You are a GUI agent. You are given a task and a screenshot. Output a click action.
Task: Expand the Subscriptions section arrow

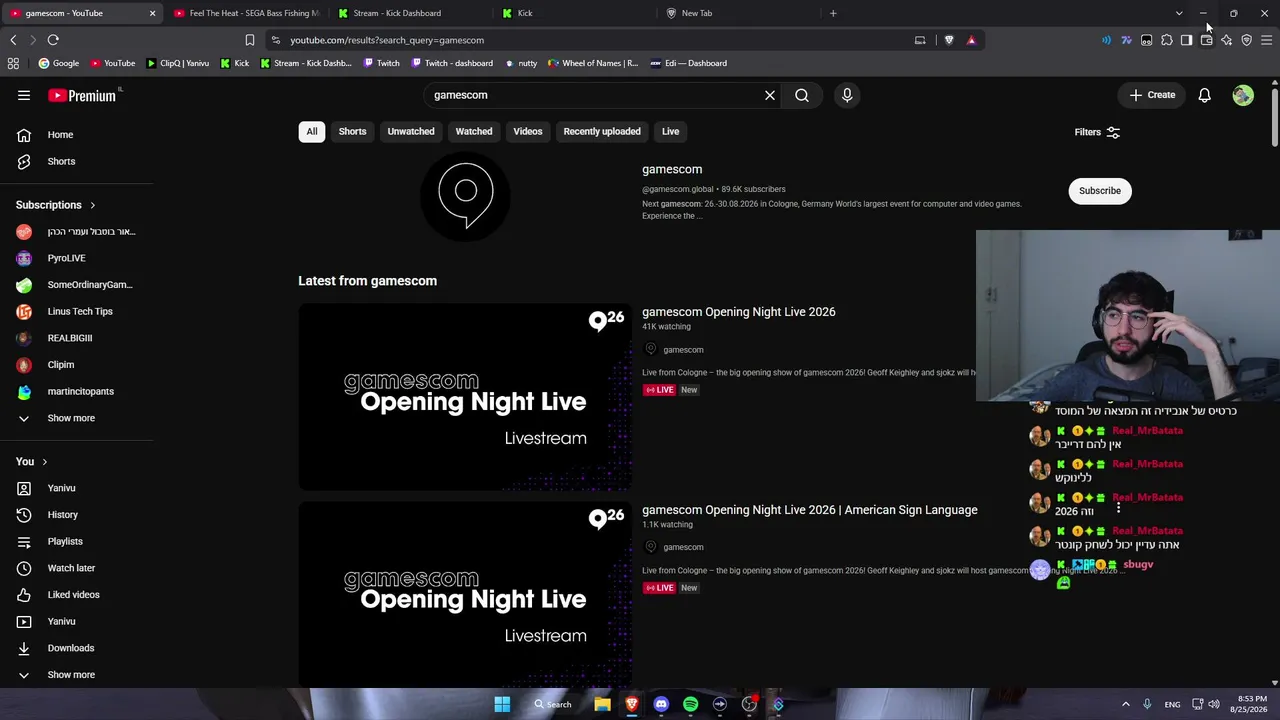(92, 205)
